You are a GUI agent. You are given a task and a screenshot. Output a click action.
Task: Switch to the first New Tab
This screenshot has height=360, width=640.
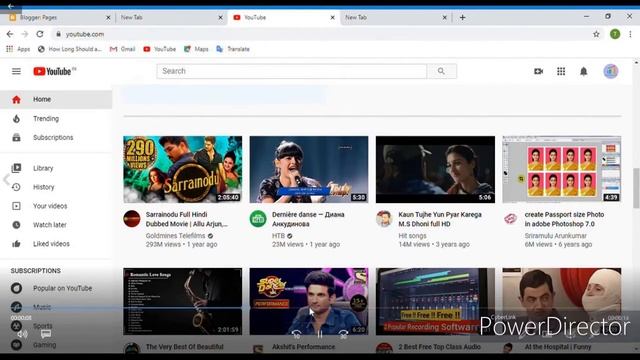click(171, 18)
